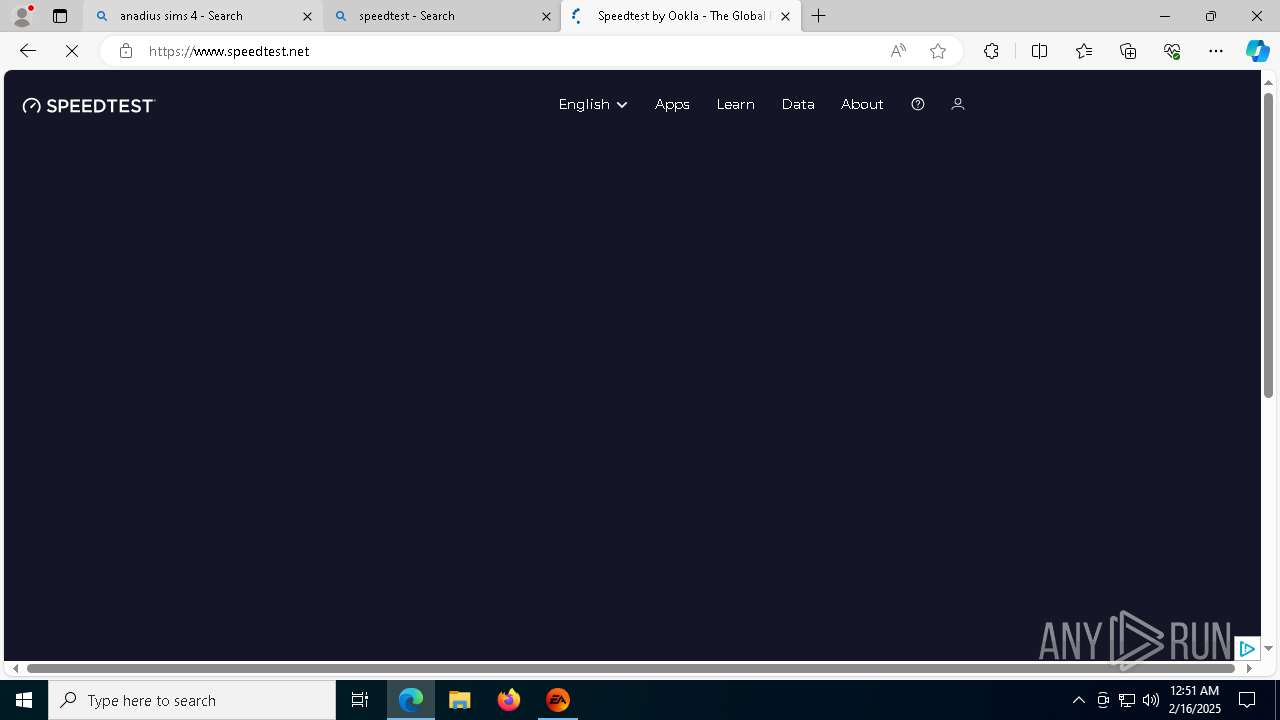Click the scroll right arrow
The image size is (1280, 720).
1249,668
